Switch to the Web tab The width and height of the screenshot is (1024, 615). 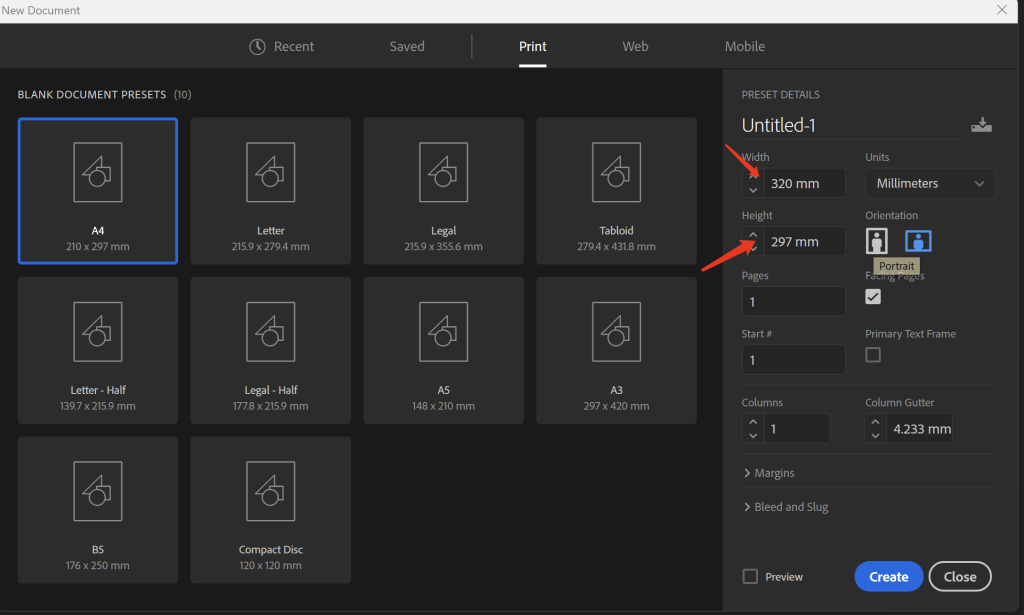(x=635, y=46)
